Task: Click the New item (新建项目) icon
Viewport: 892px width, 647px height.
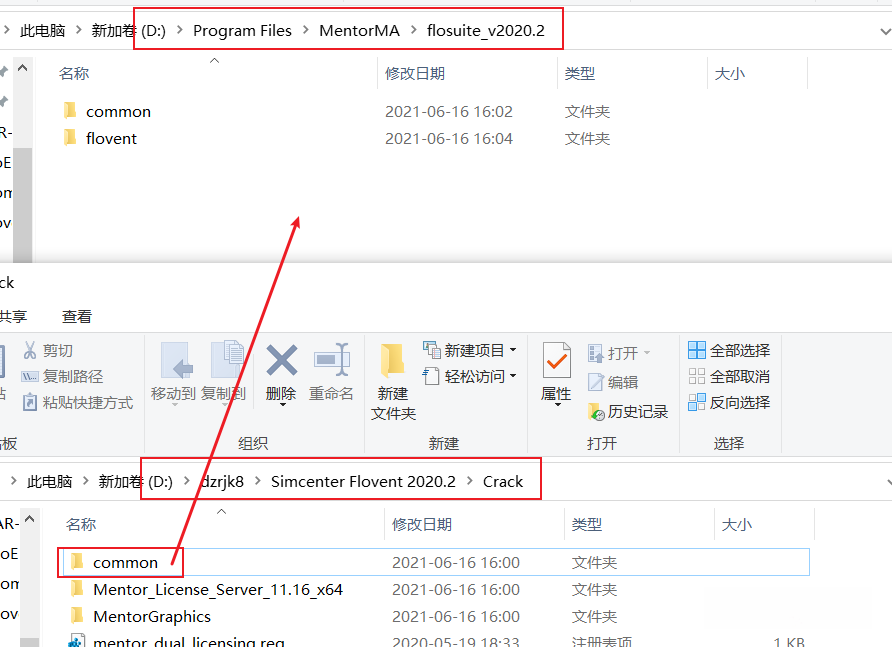Action: click(432, 350)
